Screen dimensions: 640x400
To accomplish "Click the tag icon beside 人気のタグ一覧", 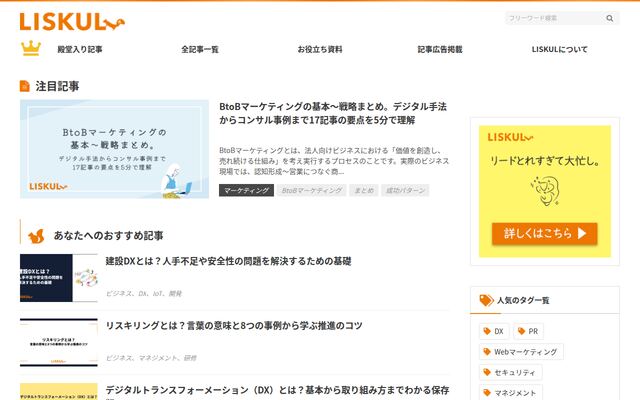I will 486,300.
